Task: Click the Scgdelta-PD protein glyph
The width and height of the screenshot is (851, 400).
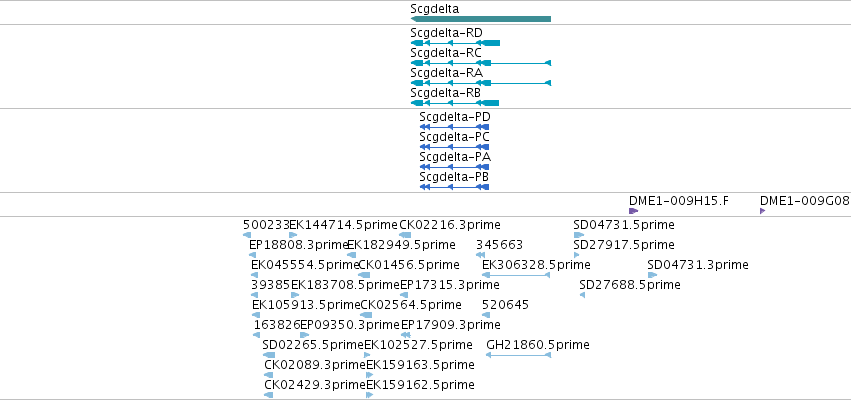Action: pos(454,127)
